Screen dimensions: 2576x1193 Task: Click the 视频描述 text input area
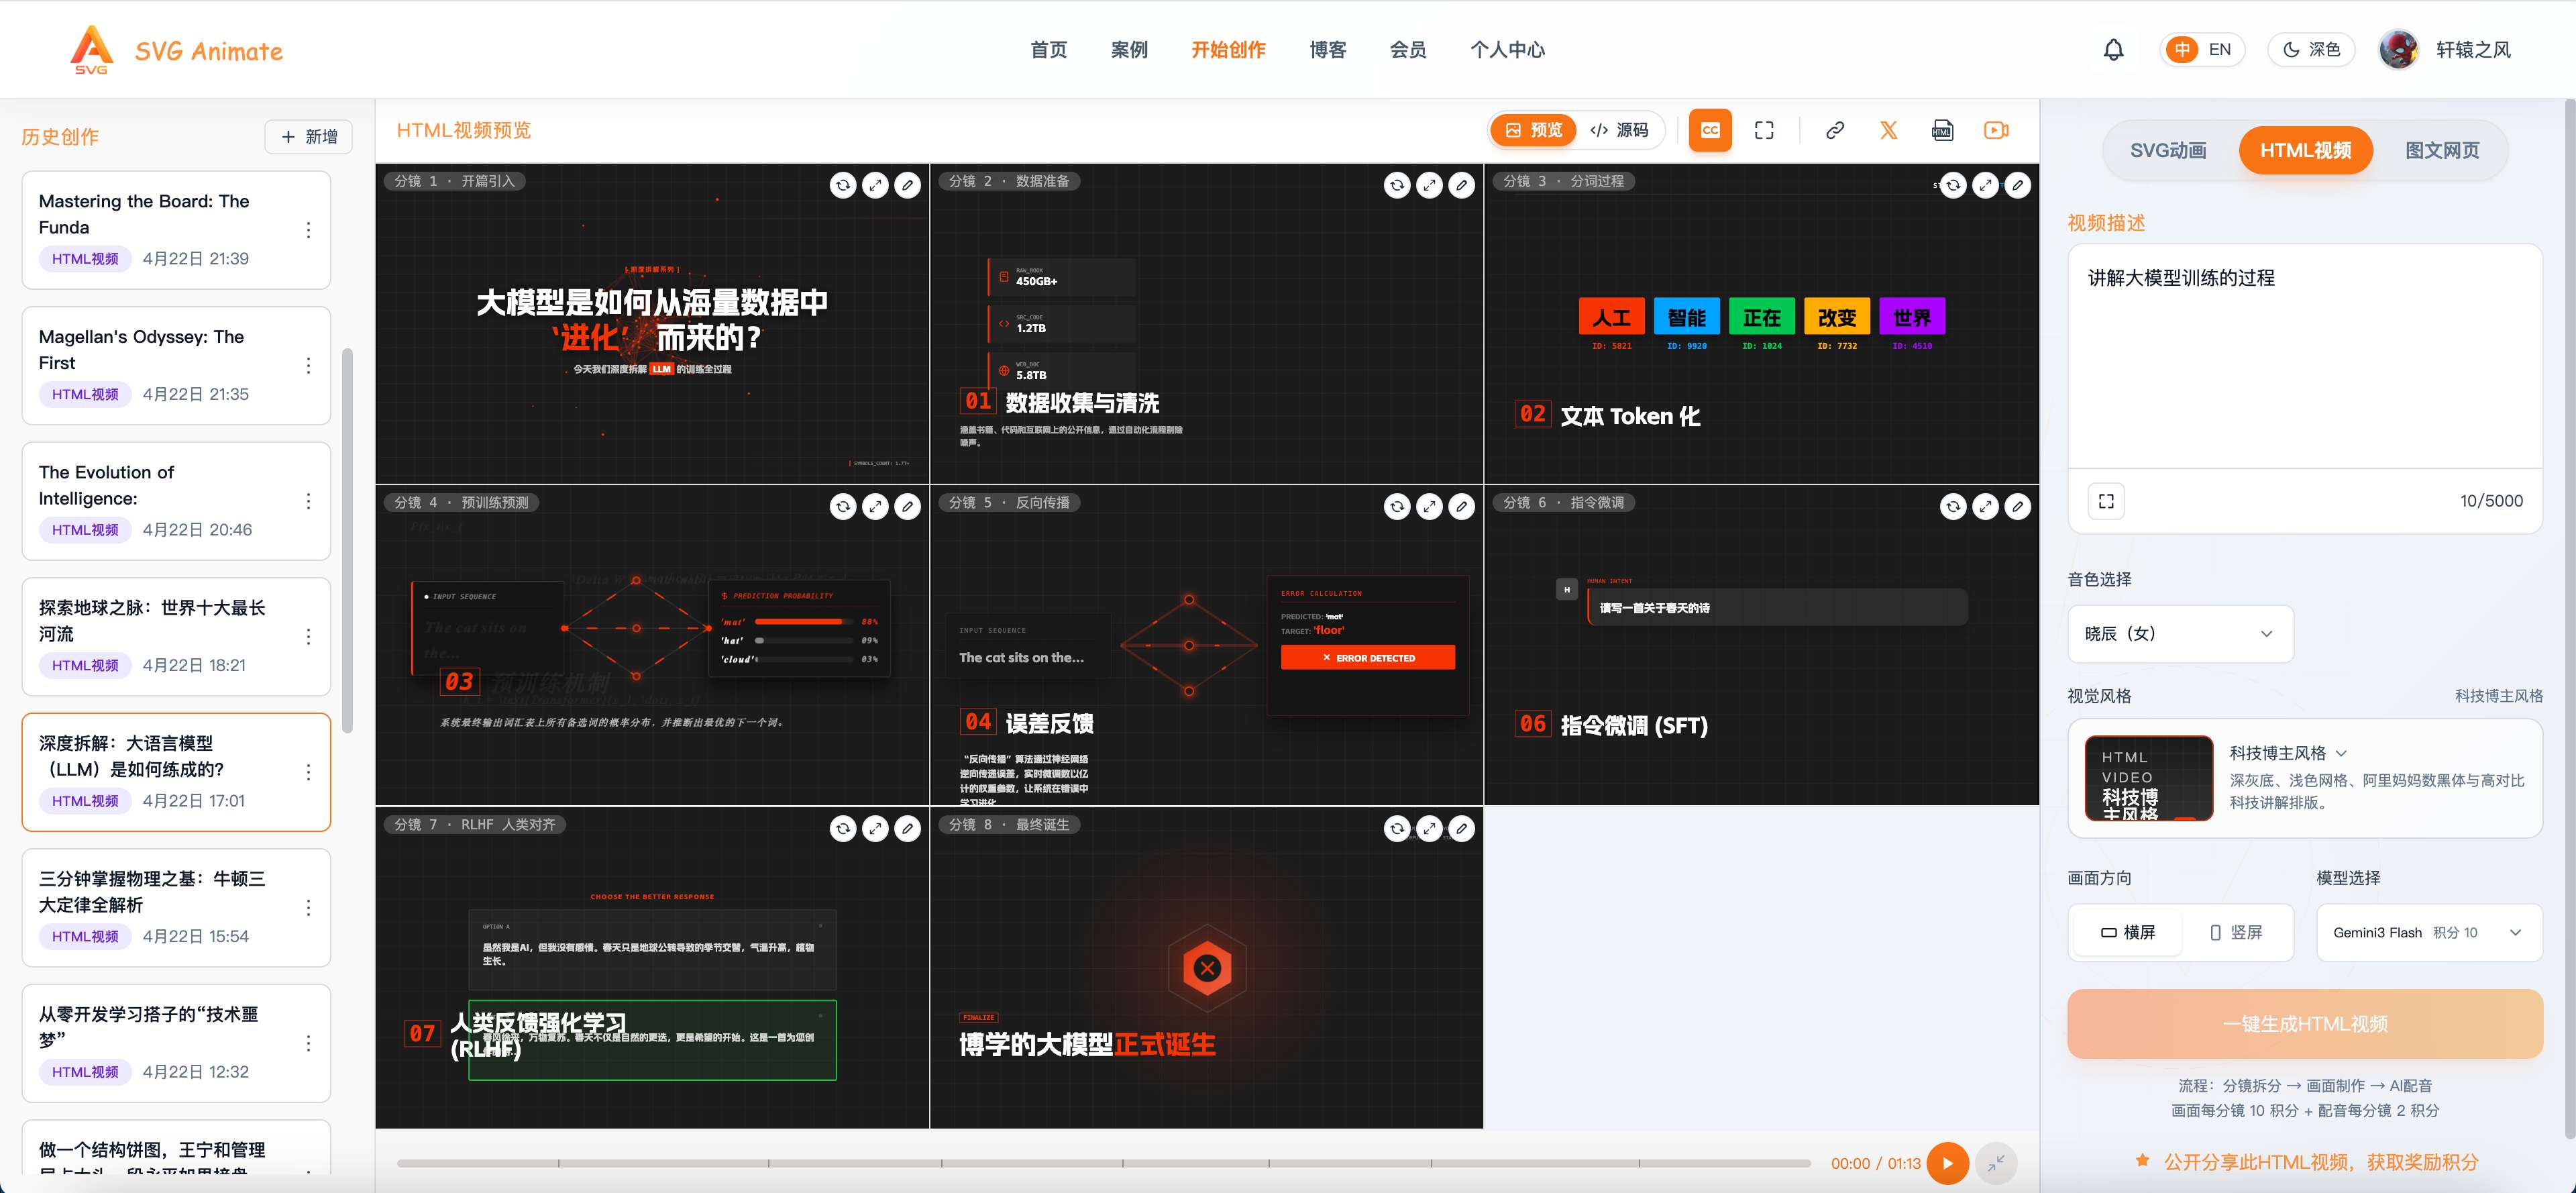coord(2304,356)
